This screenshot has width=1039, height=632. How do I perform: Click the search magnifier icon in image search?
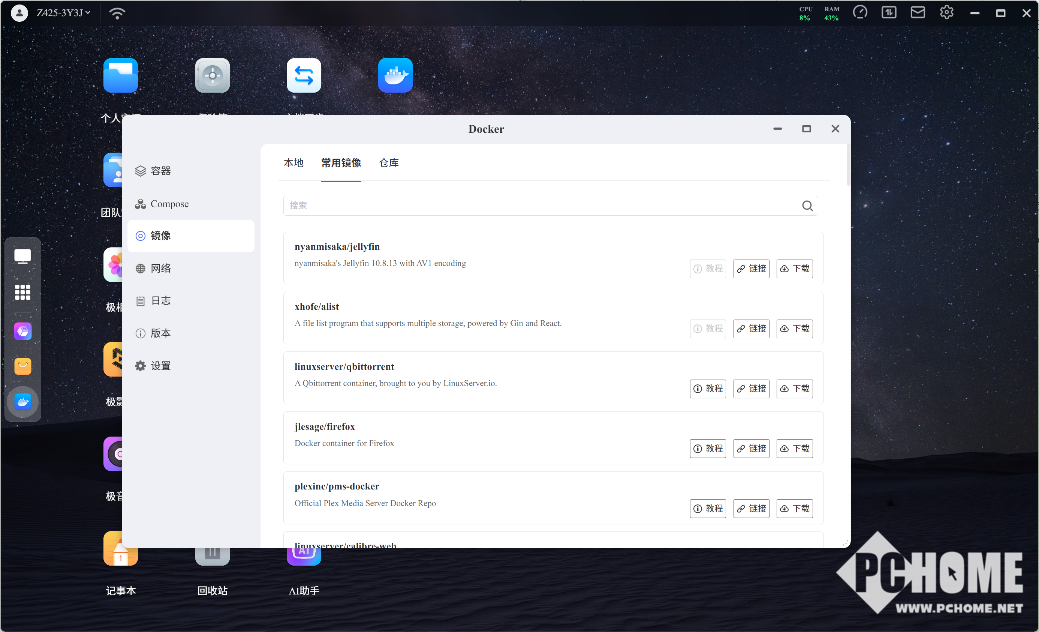coord(807,206)
